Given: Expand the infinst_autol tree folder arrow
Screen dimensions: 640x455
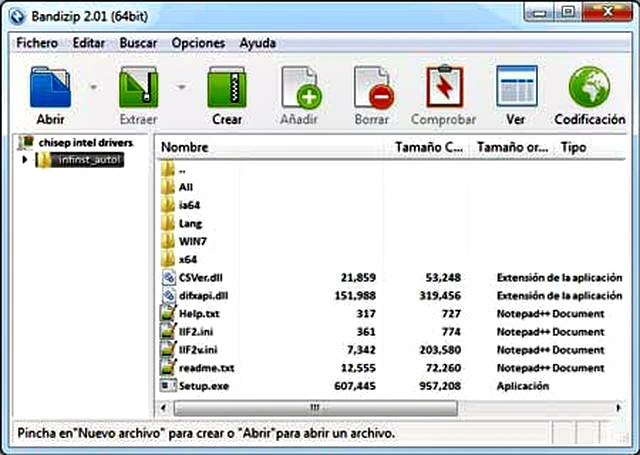Looking at the screenshot, I should (24, 160).
